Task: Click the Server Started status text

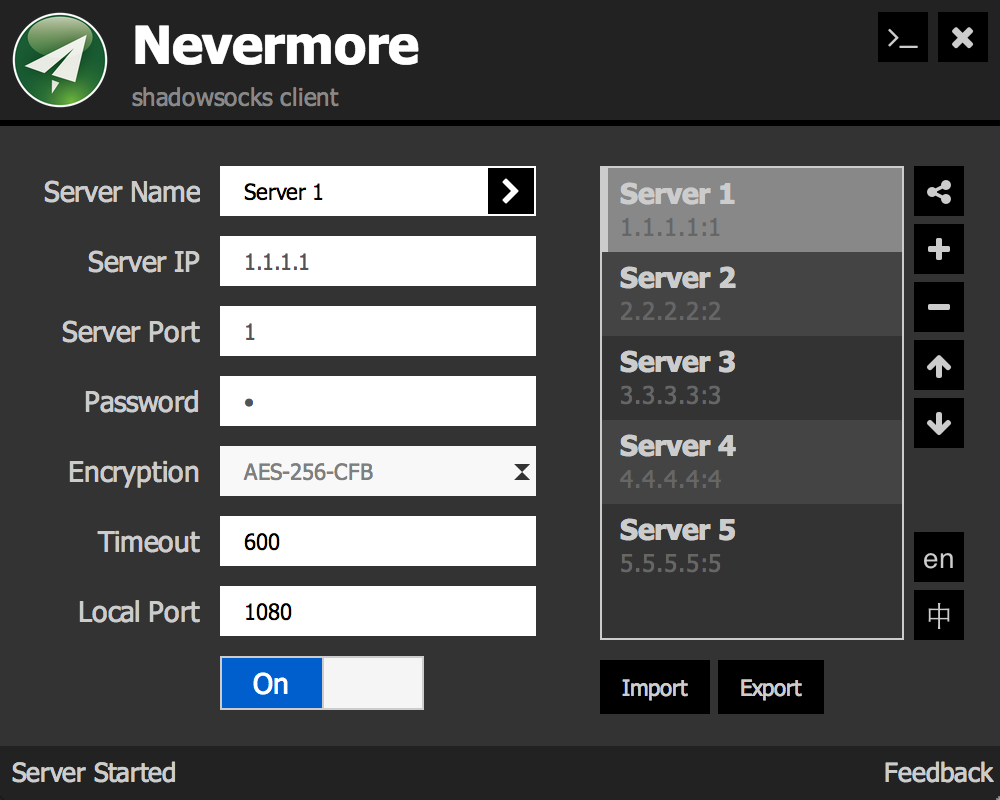Action: click(x=94, y=773)
